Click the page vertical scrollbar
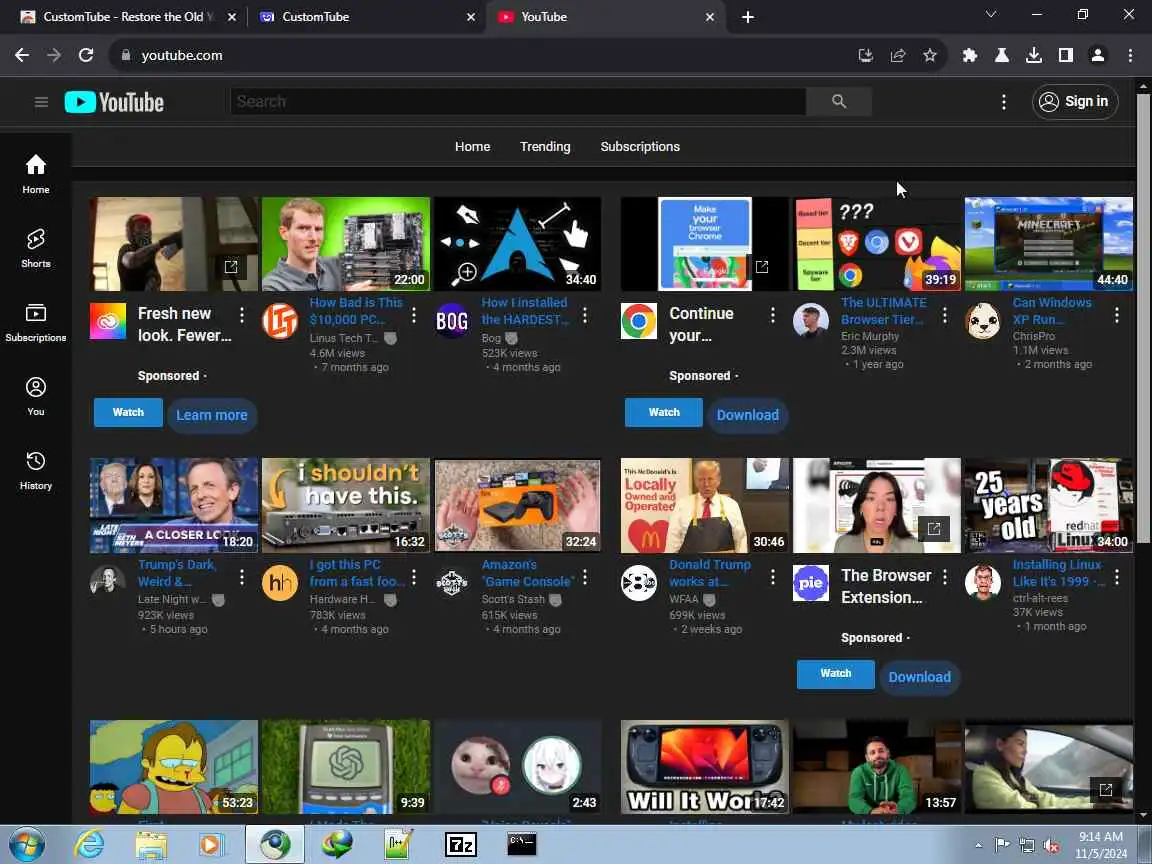Screen dimensions: 1152x864 click(1143, 316)
